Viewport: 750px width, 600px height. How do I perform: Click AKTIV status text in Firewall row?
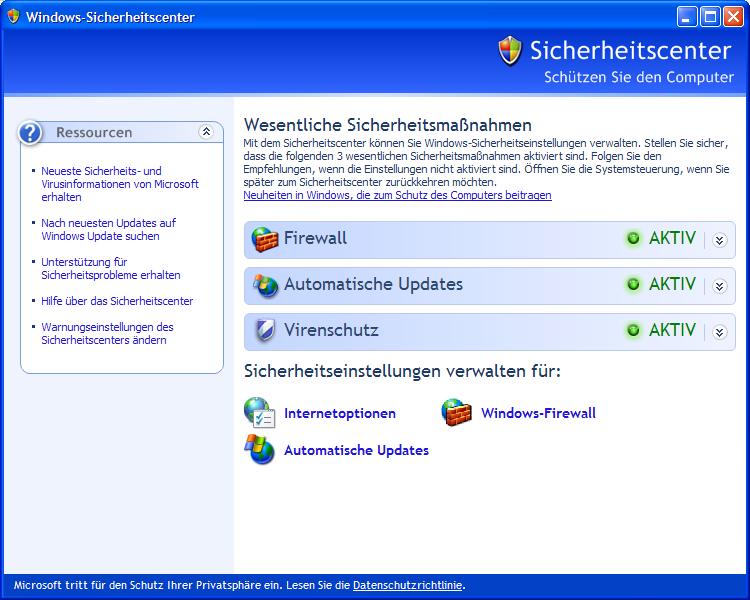[x=672, y=238]
